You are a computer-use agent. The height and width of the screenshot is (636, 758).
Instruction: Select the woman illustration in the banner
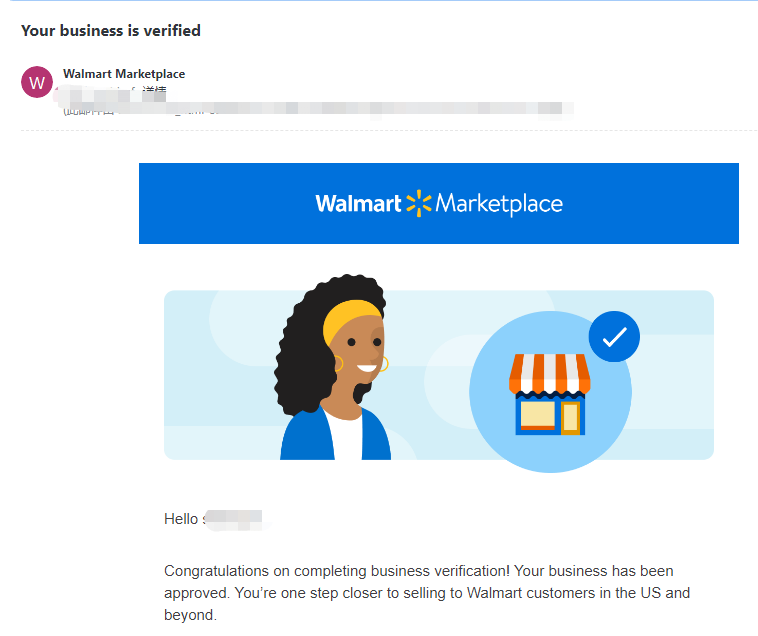click(335, 370)
